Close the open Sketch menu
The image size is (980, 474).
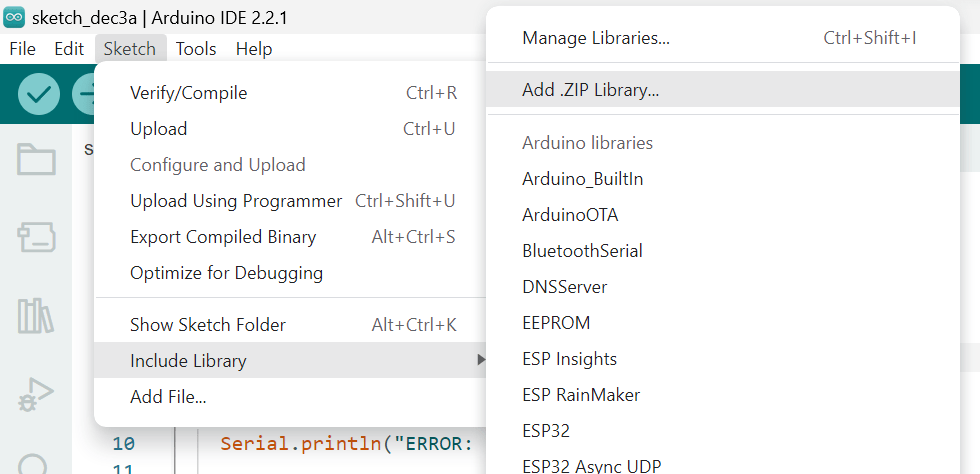pos(130,49)
